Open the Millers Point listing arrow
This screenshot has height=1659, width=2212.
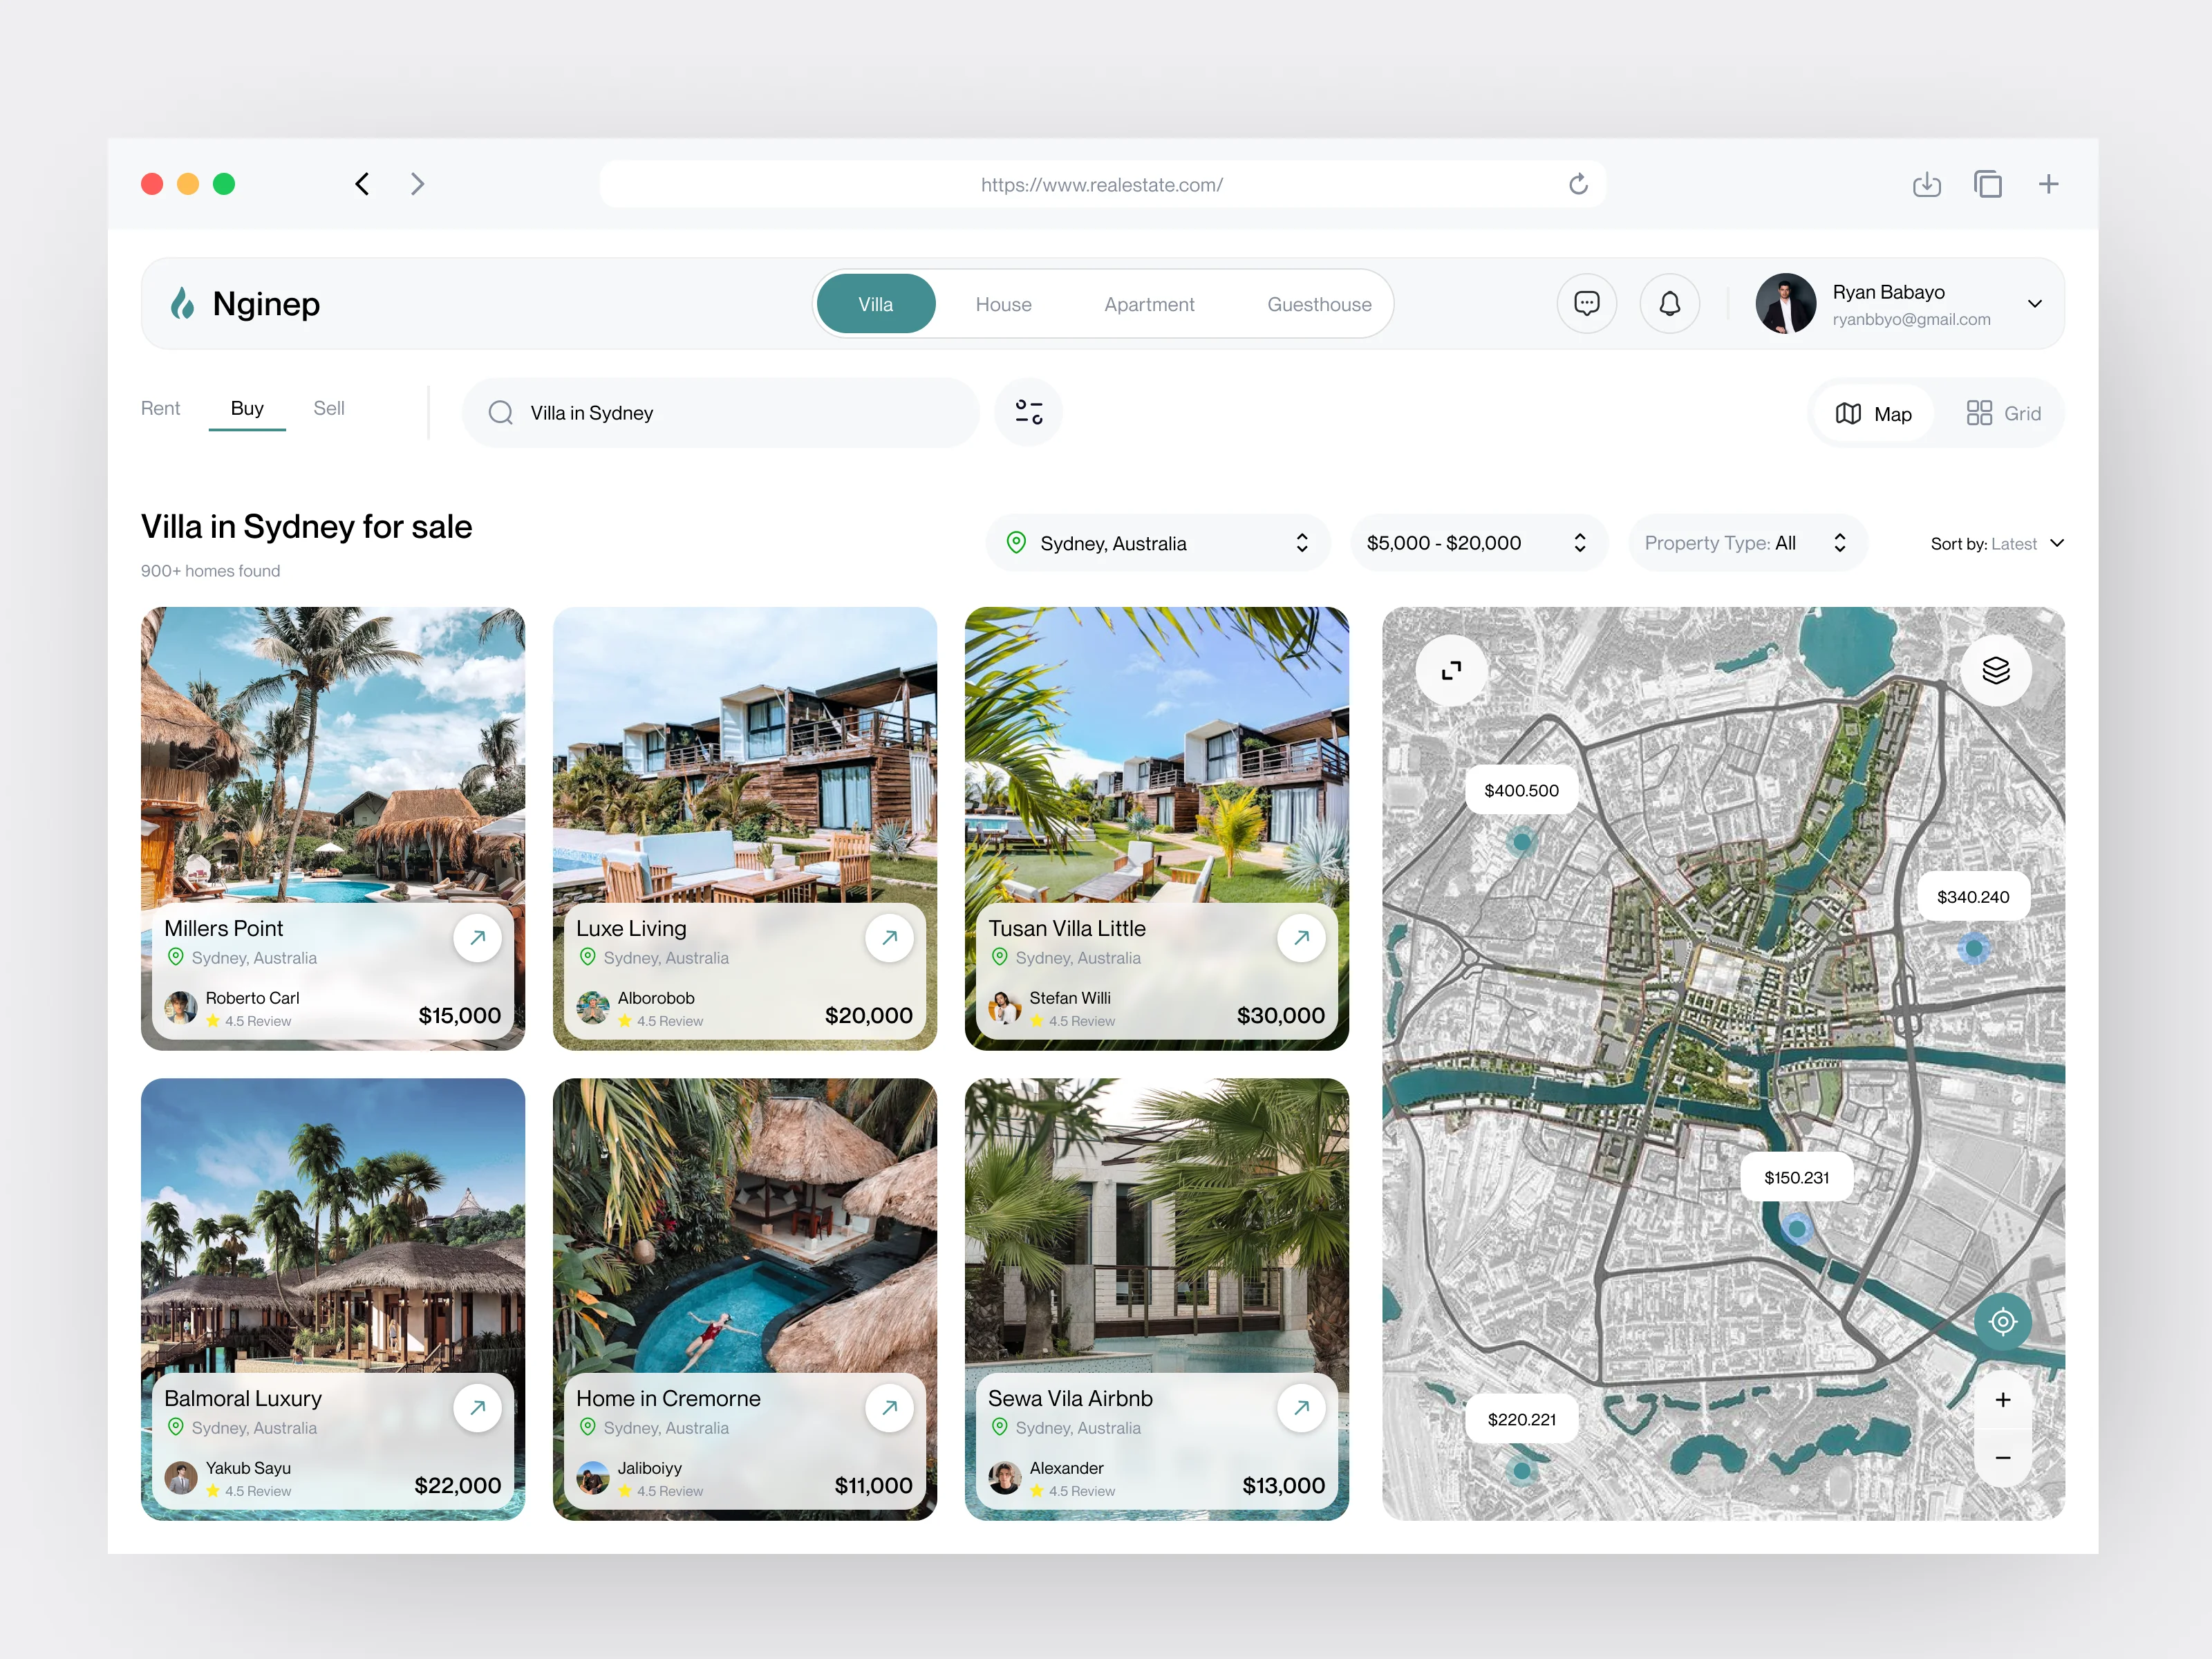pyautogui.click(x=478, y=938)
